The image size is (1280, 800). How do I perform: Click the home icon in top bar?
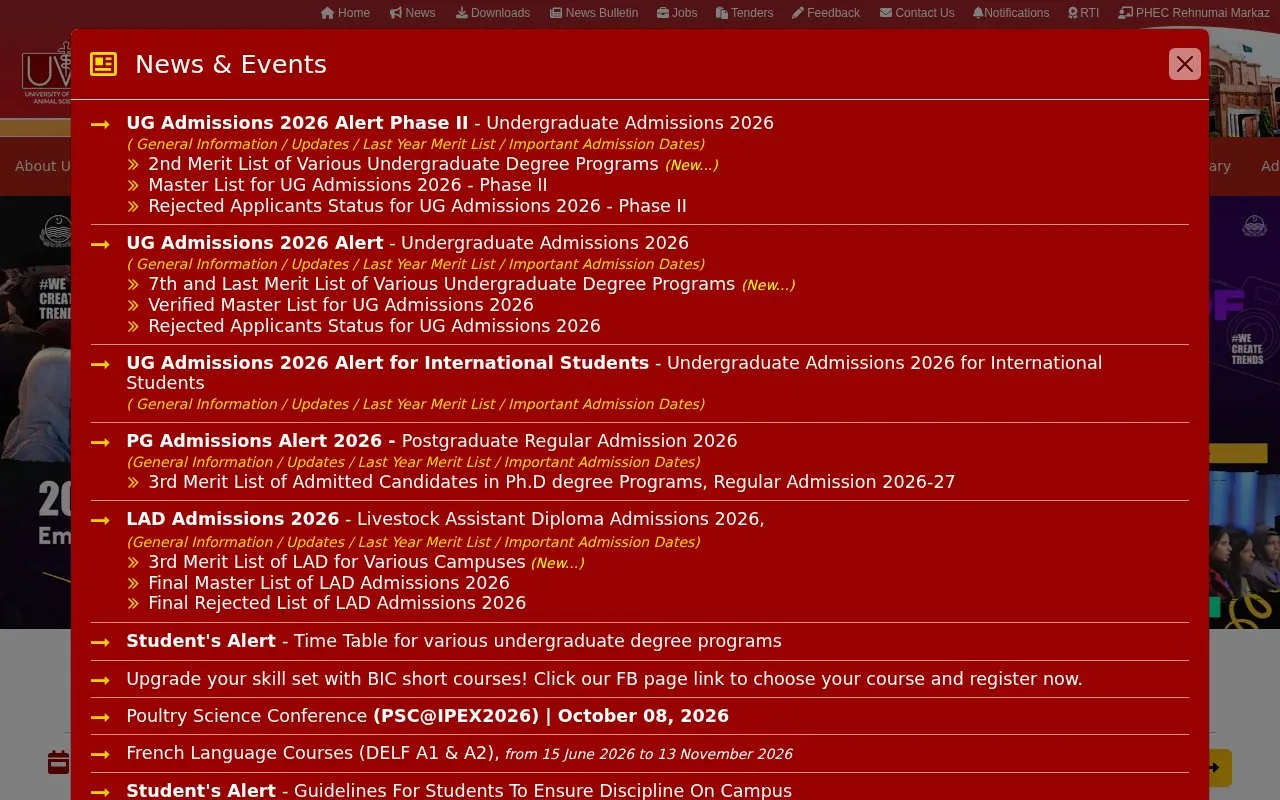327,13
